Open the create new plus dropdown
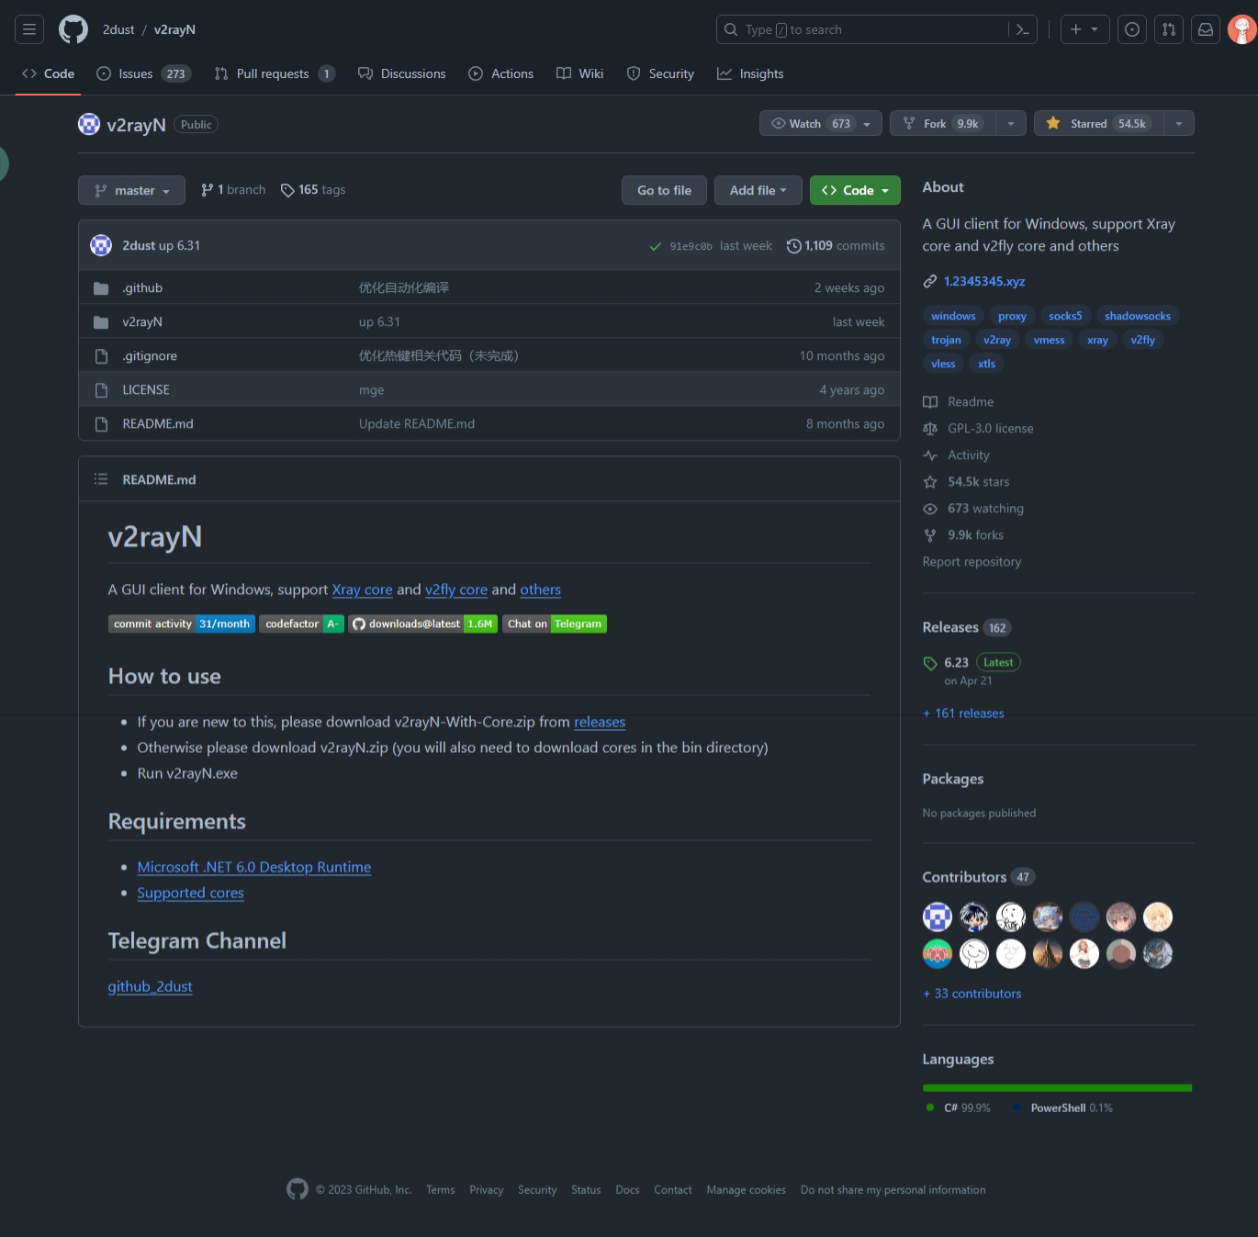The image size is (1258, 1237). 1084,30
